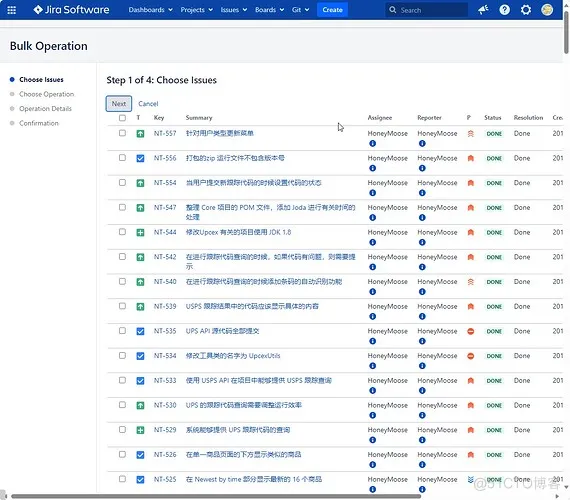Click the issue type icon for NT-544

tap(140, 232)
